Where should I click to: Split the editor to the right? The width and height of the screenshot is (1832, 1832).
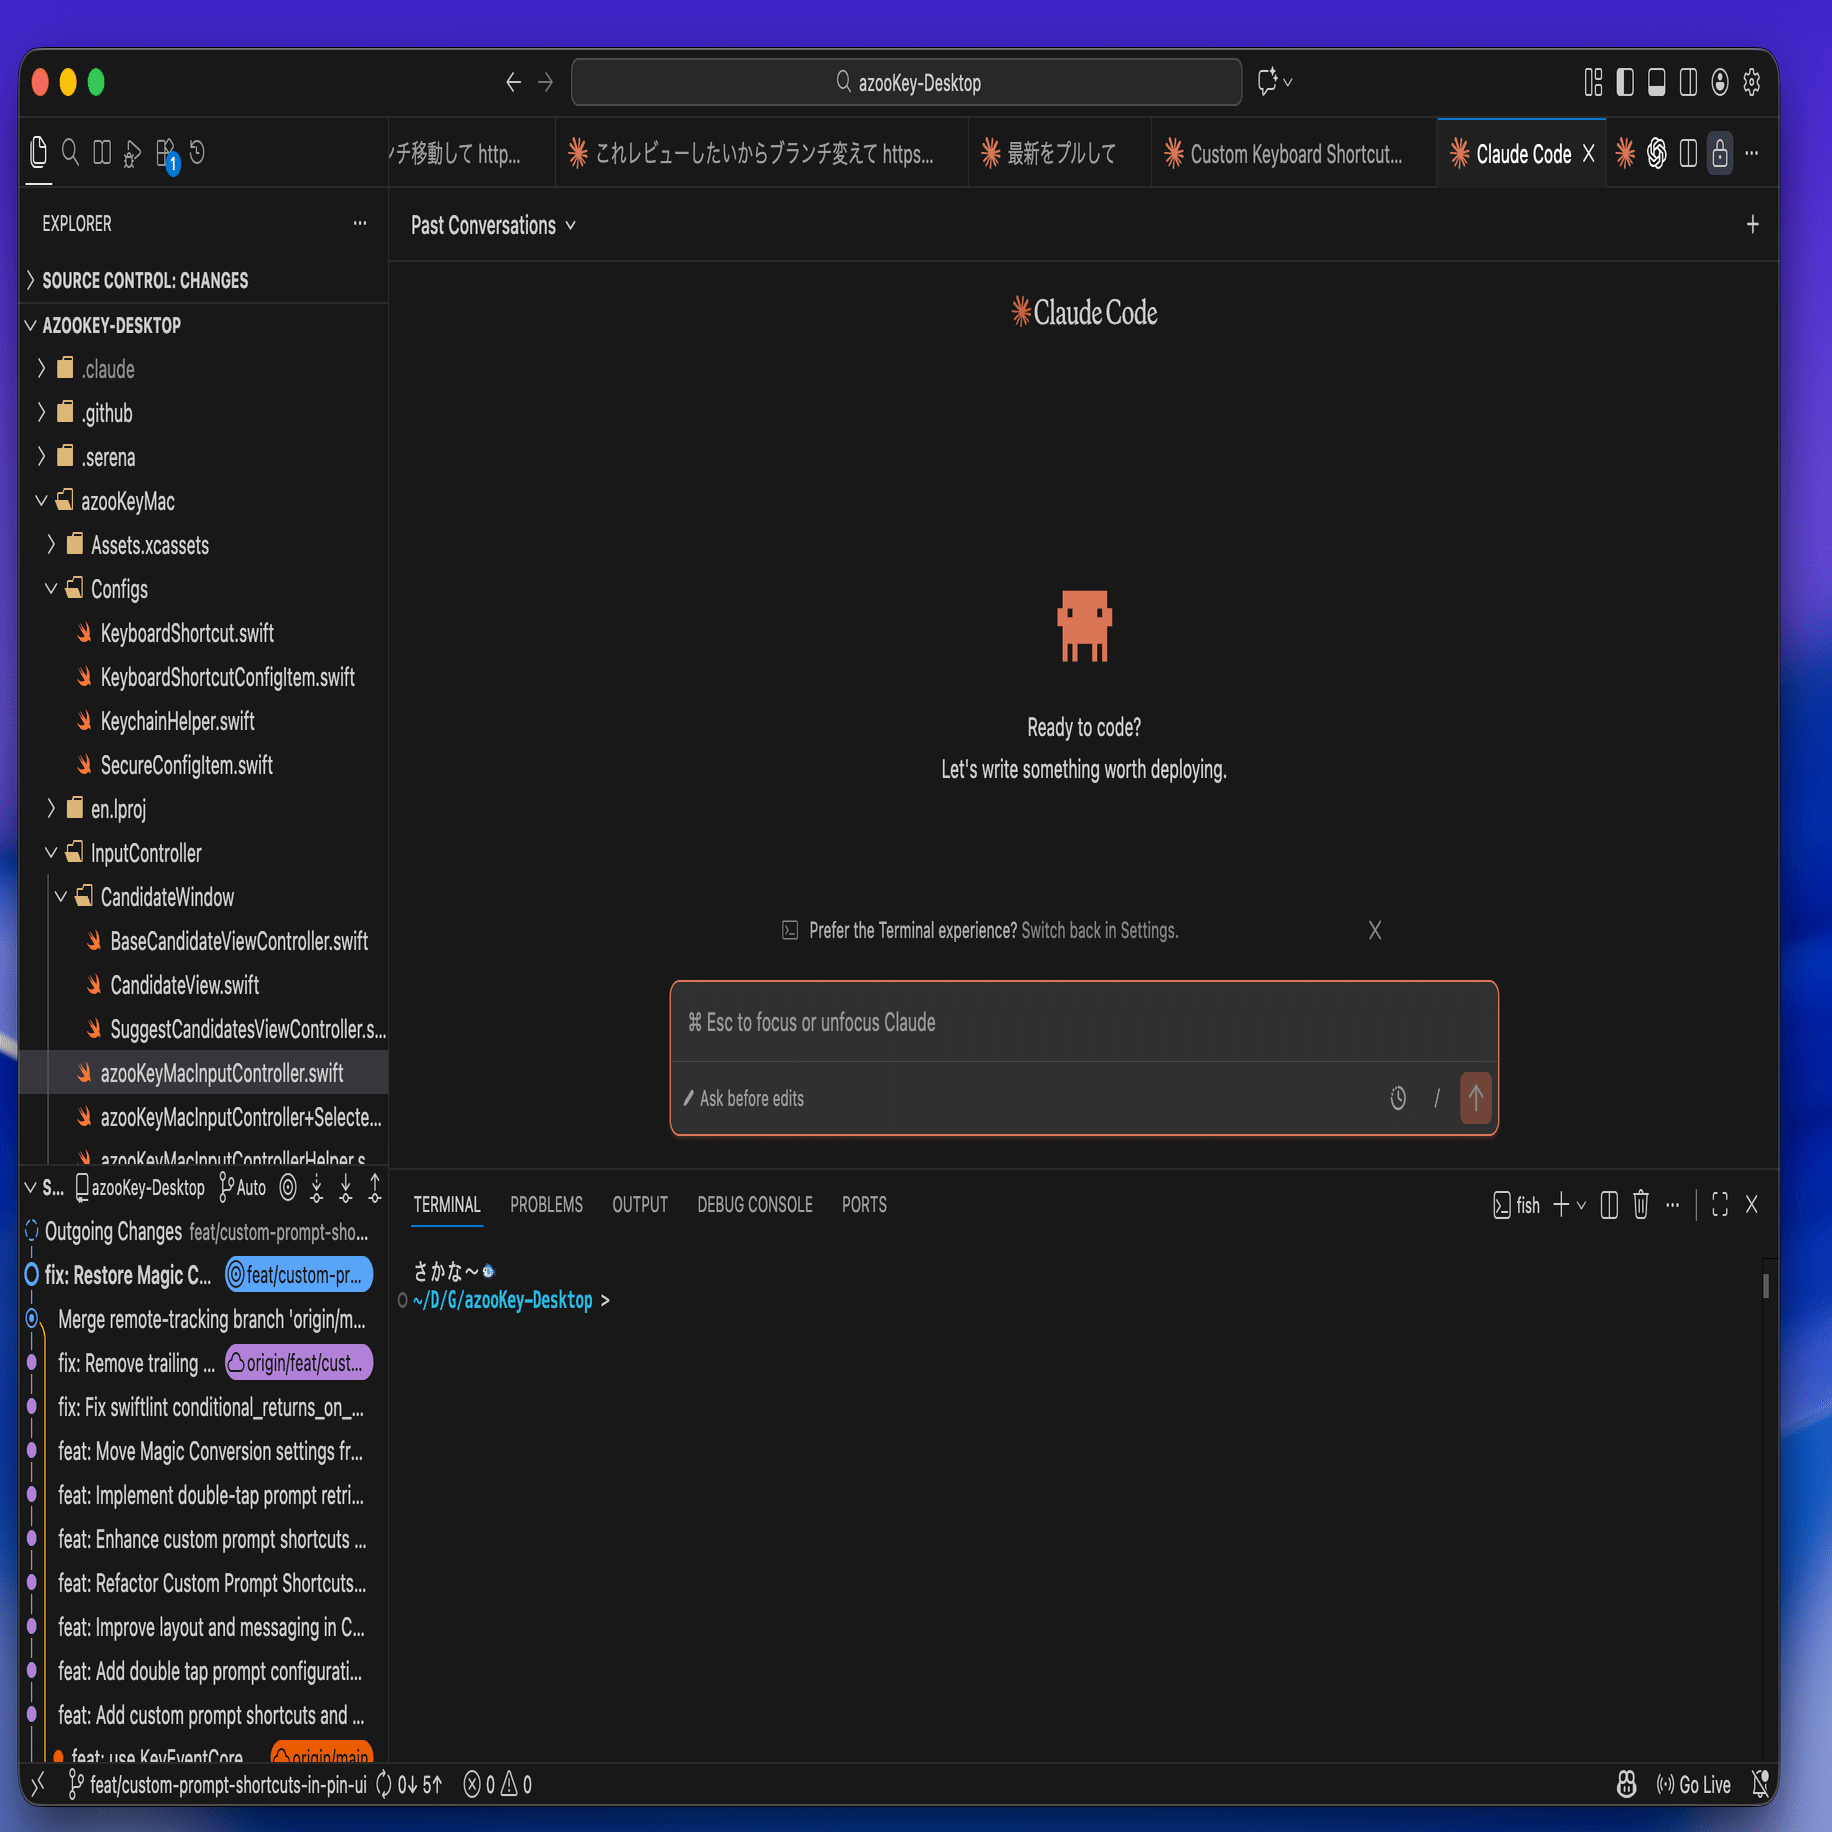1688,153
